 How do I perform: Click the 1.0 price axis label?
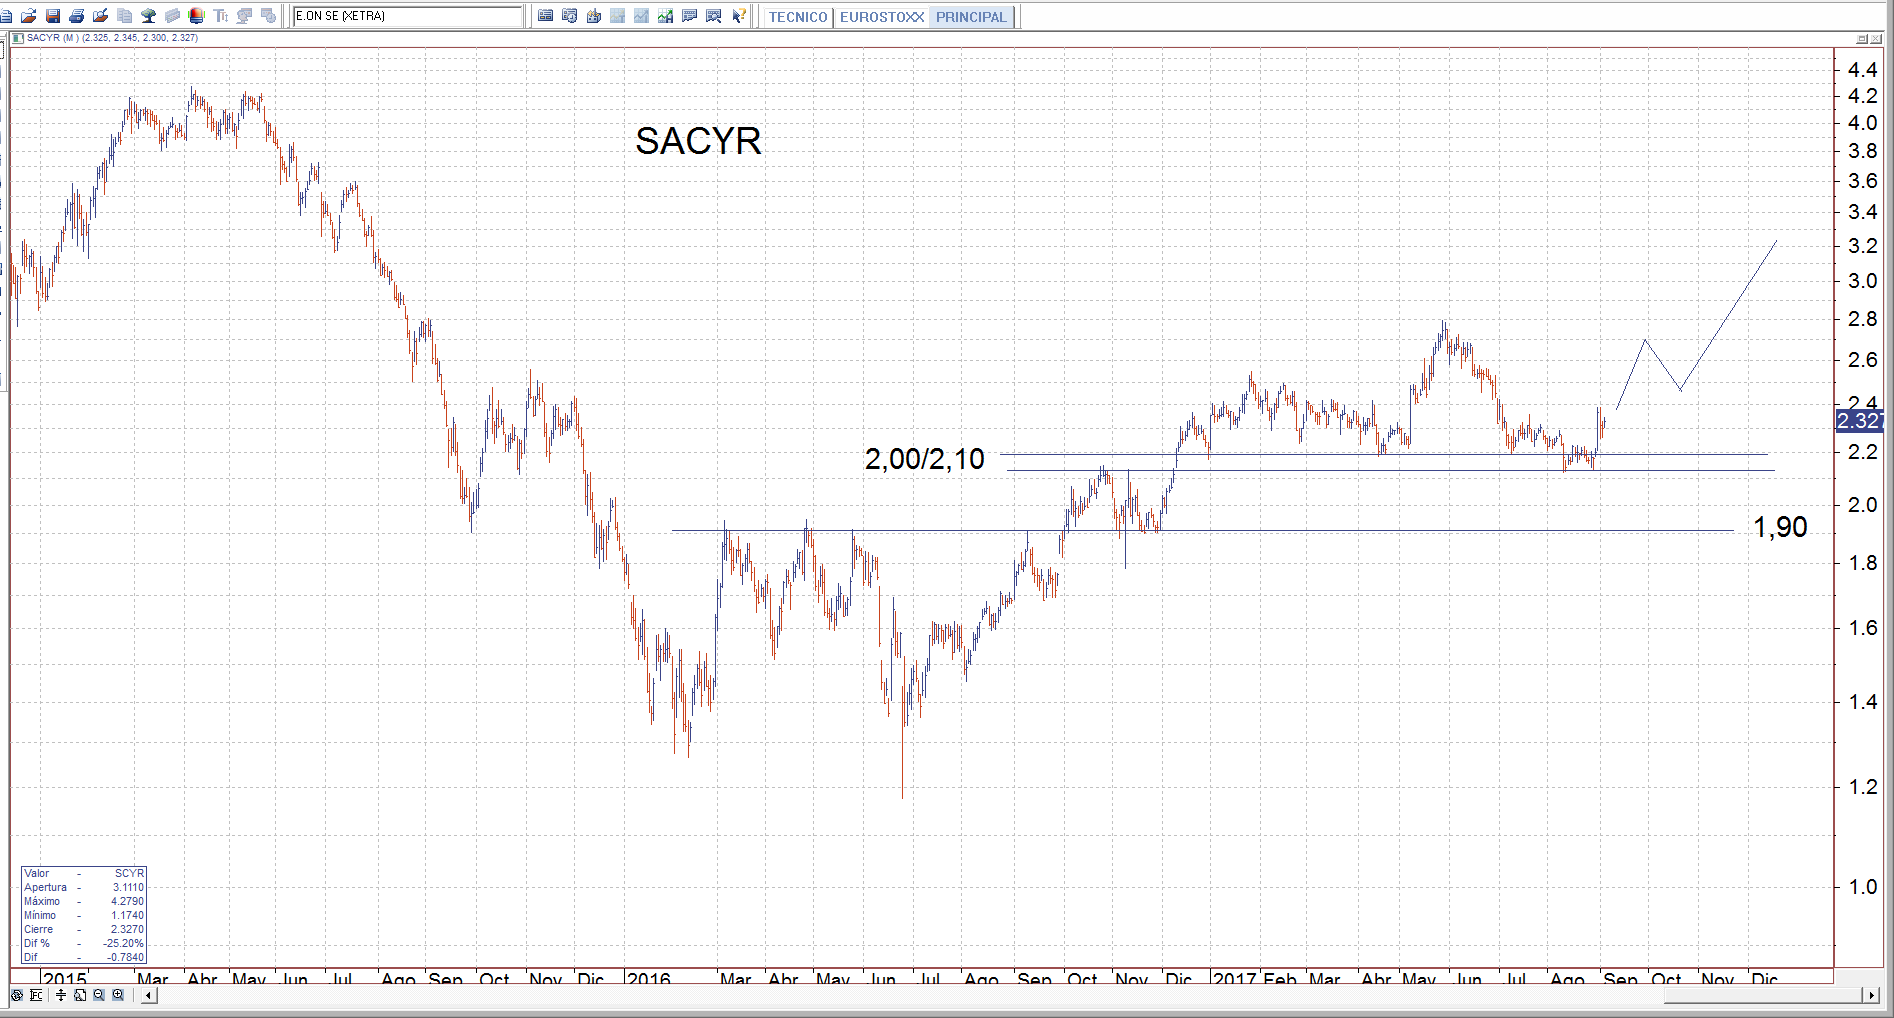[1862, 887]
